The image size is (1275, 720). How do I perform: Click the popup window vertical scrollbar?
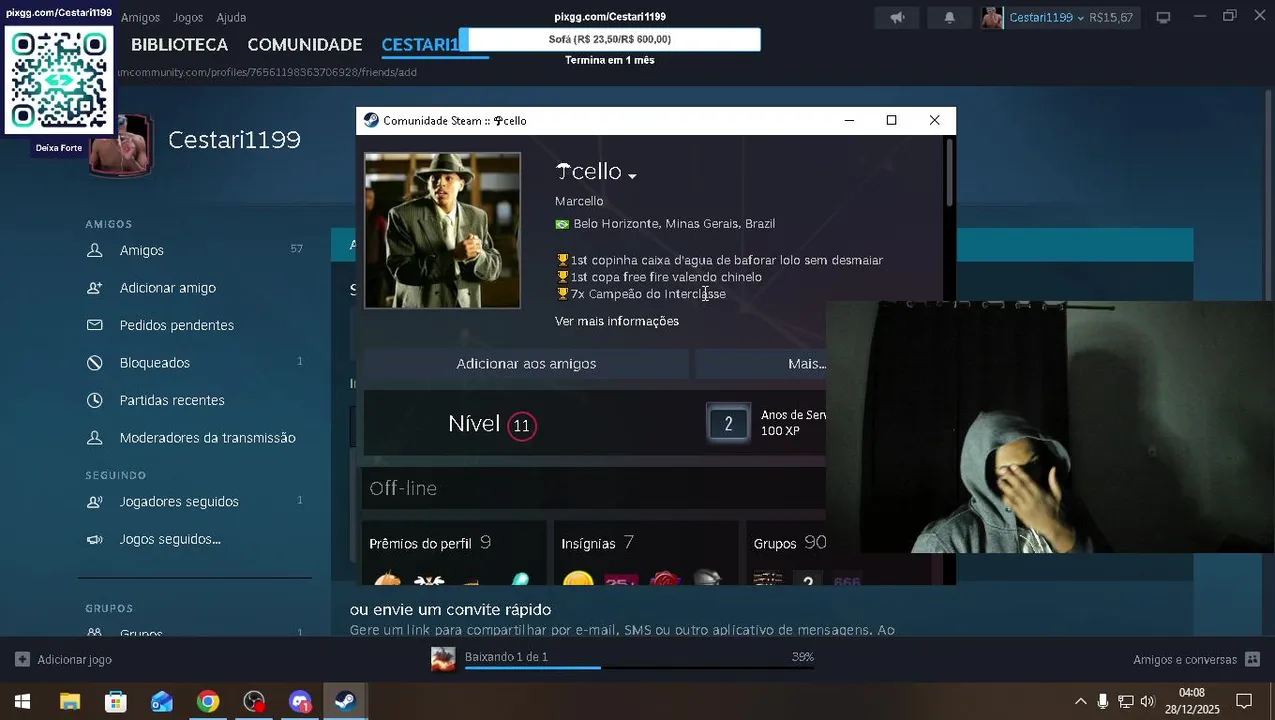pyautogui.click(x=950, y=173)
